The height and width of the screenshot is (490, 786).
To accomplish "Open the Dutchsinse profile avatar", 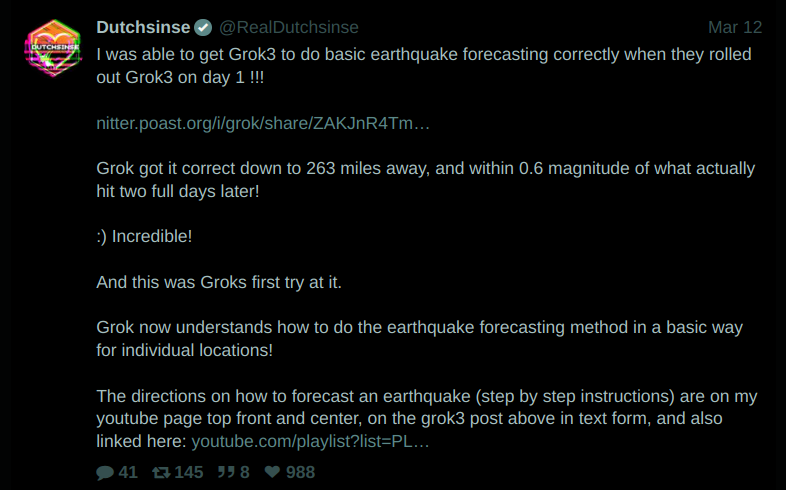I will (x=53, y=48).
